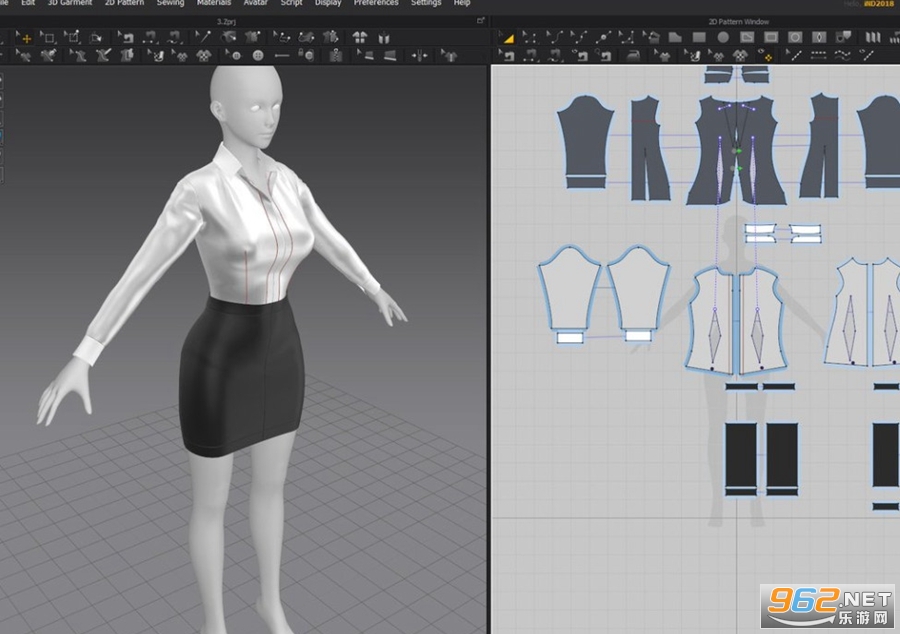Viewport: 900px width, 634px height.
Task: Click the 3.2prj window title
Action: click(226, 21)
